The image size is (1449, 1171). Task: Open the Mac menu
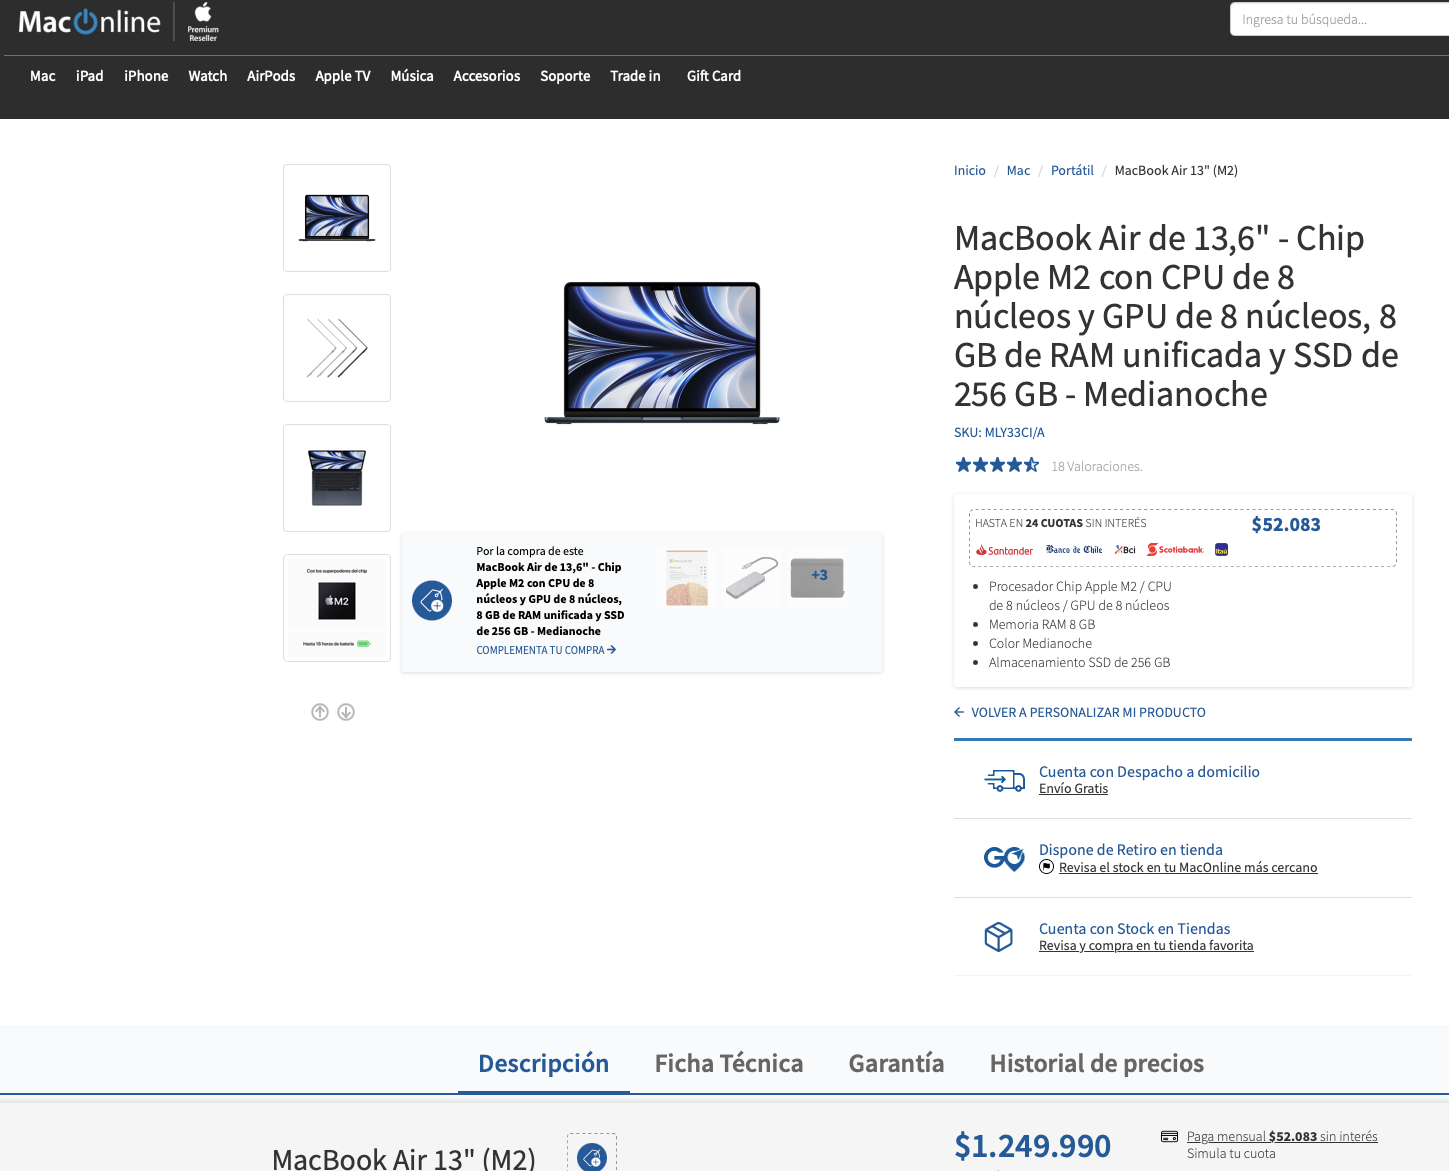(x=43, y=76)
